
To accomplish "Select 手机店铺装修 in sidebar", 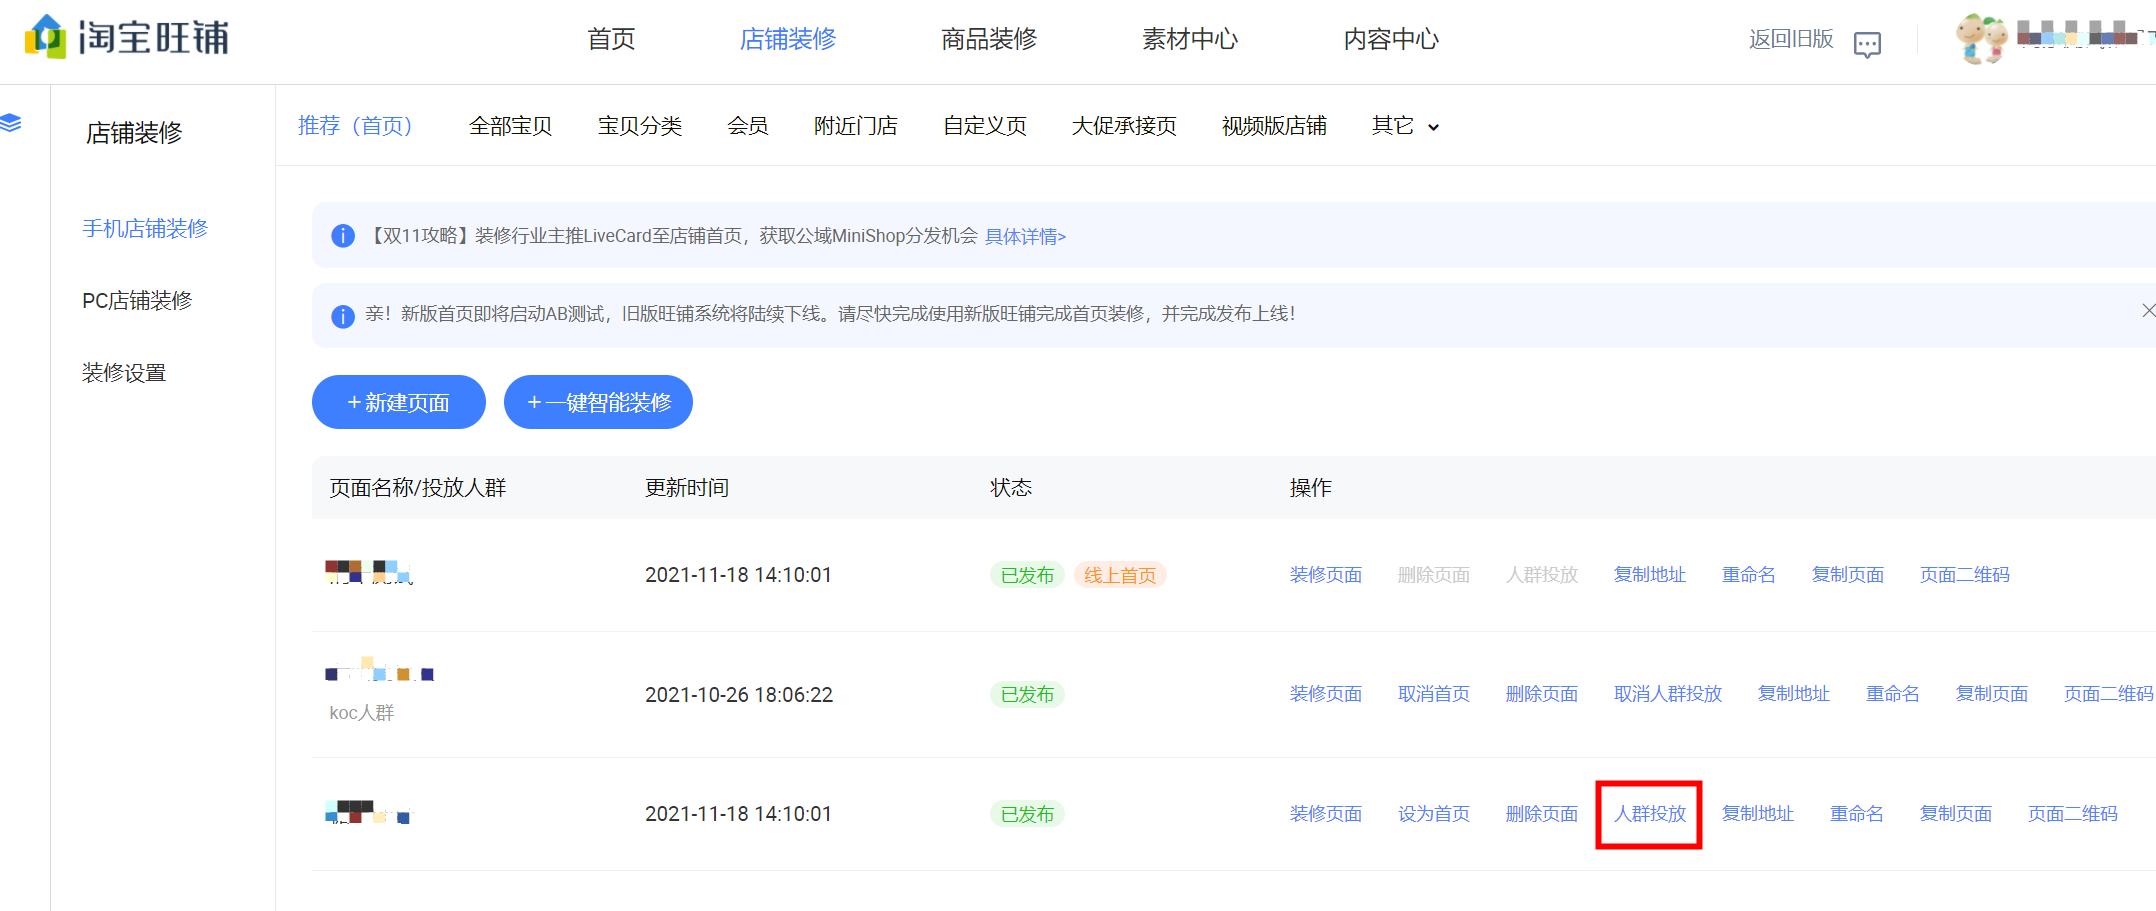I will (x=145, y=229).
